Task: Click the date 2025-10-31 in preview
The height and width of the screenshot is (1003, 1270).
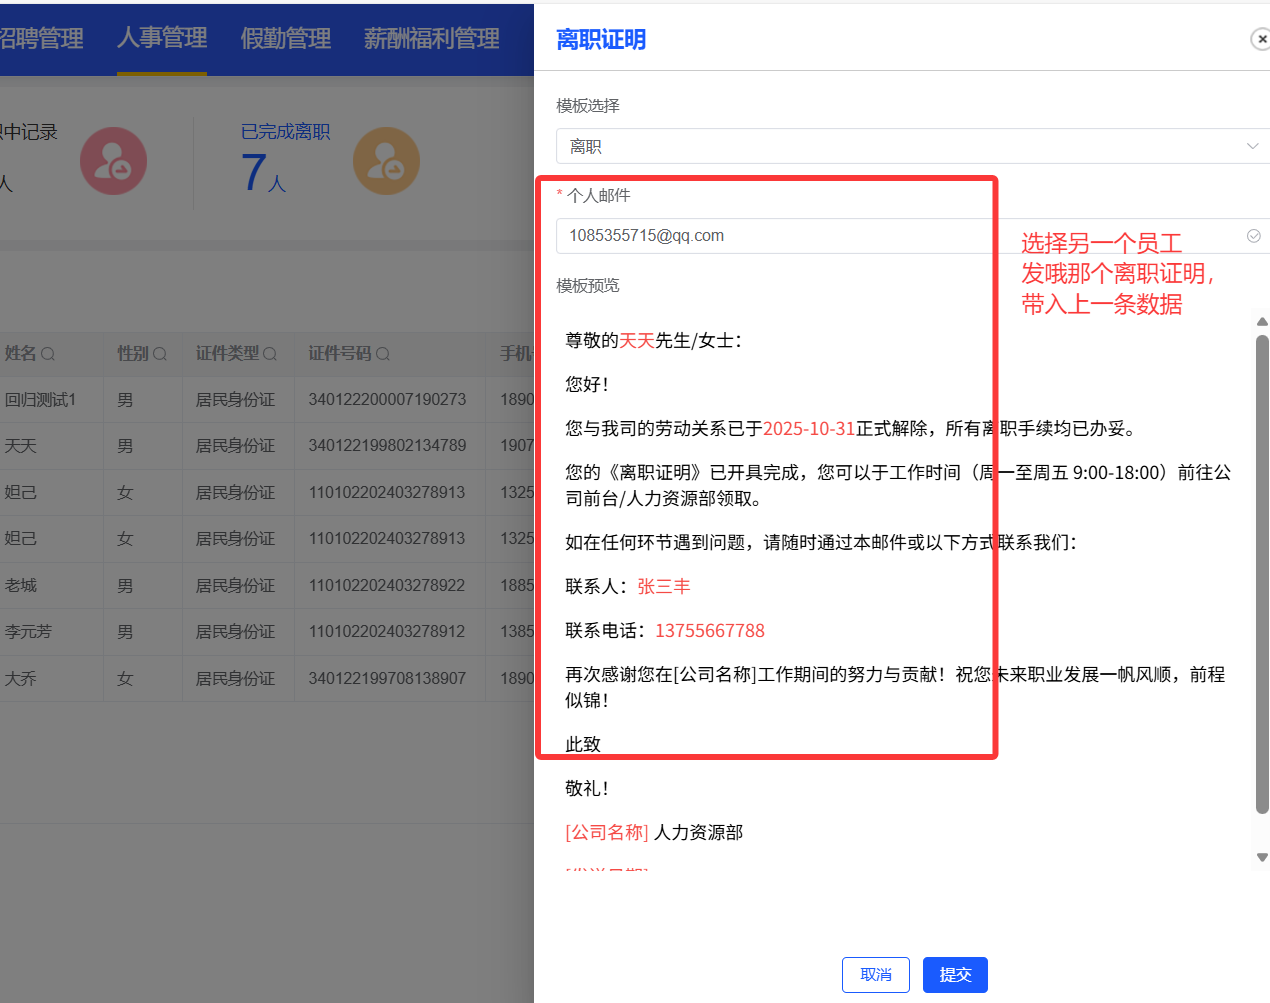Action: click(x=809, y=429)
